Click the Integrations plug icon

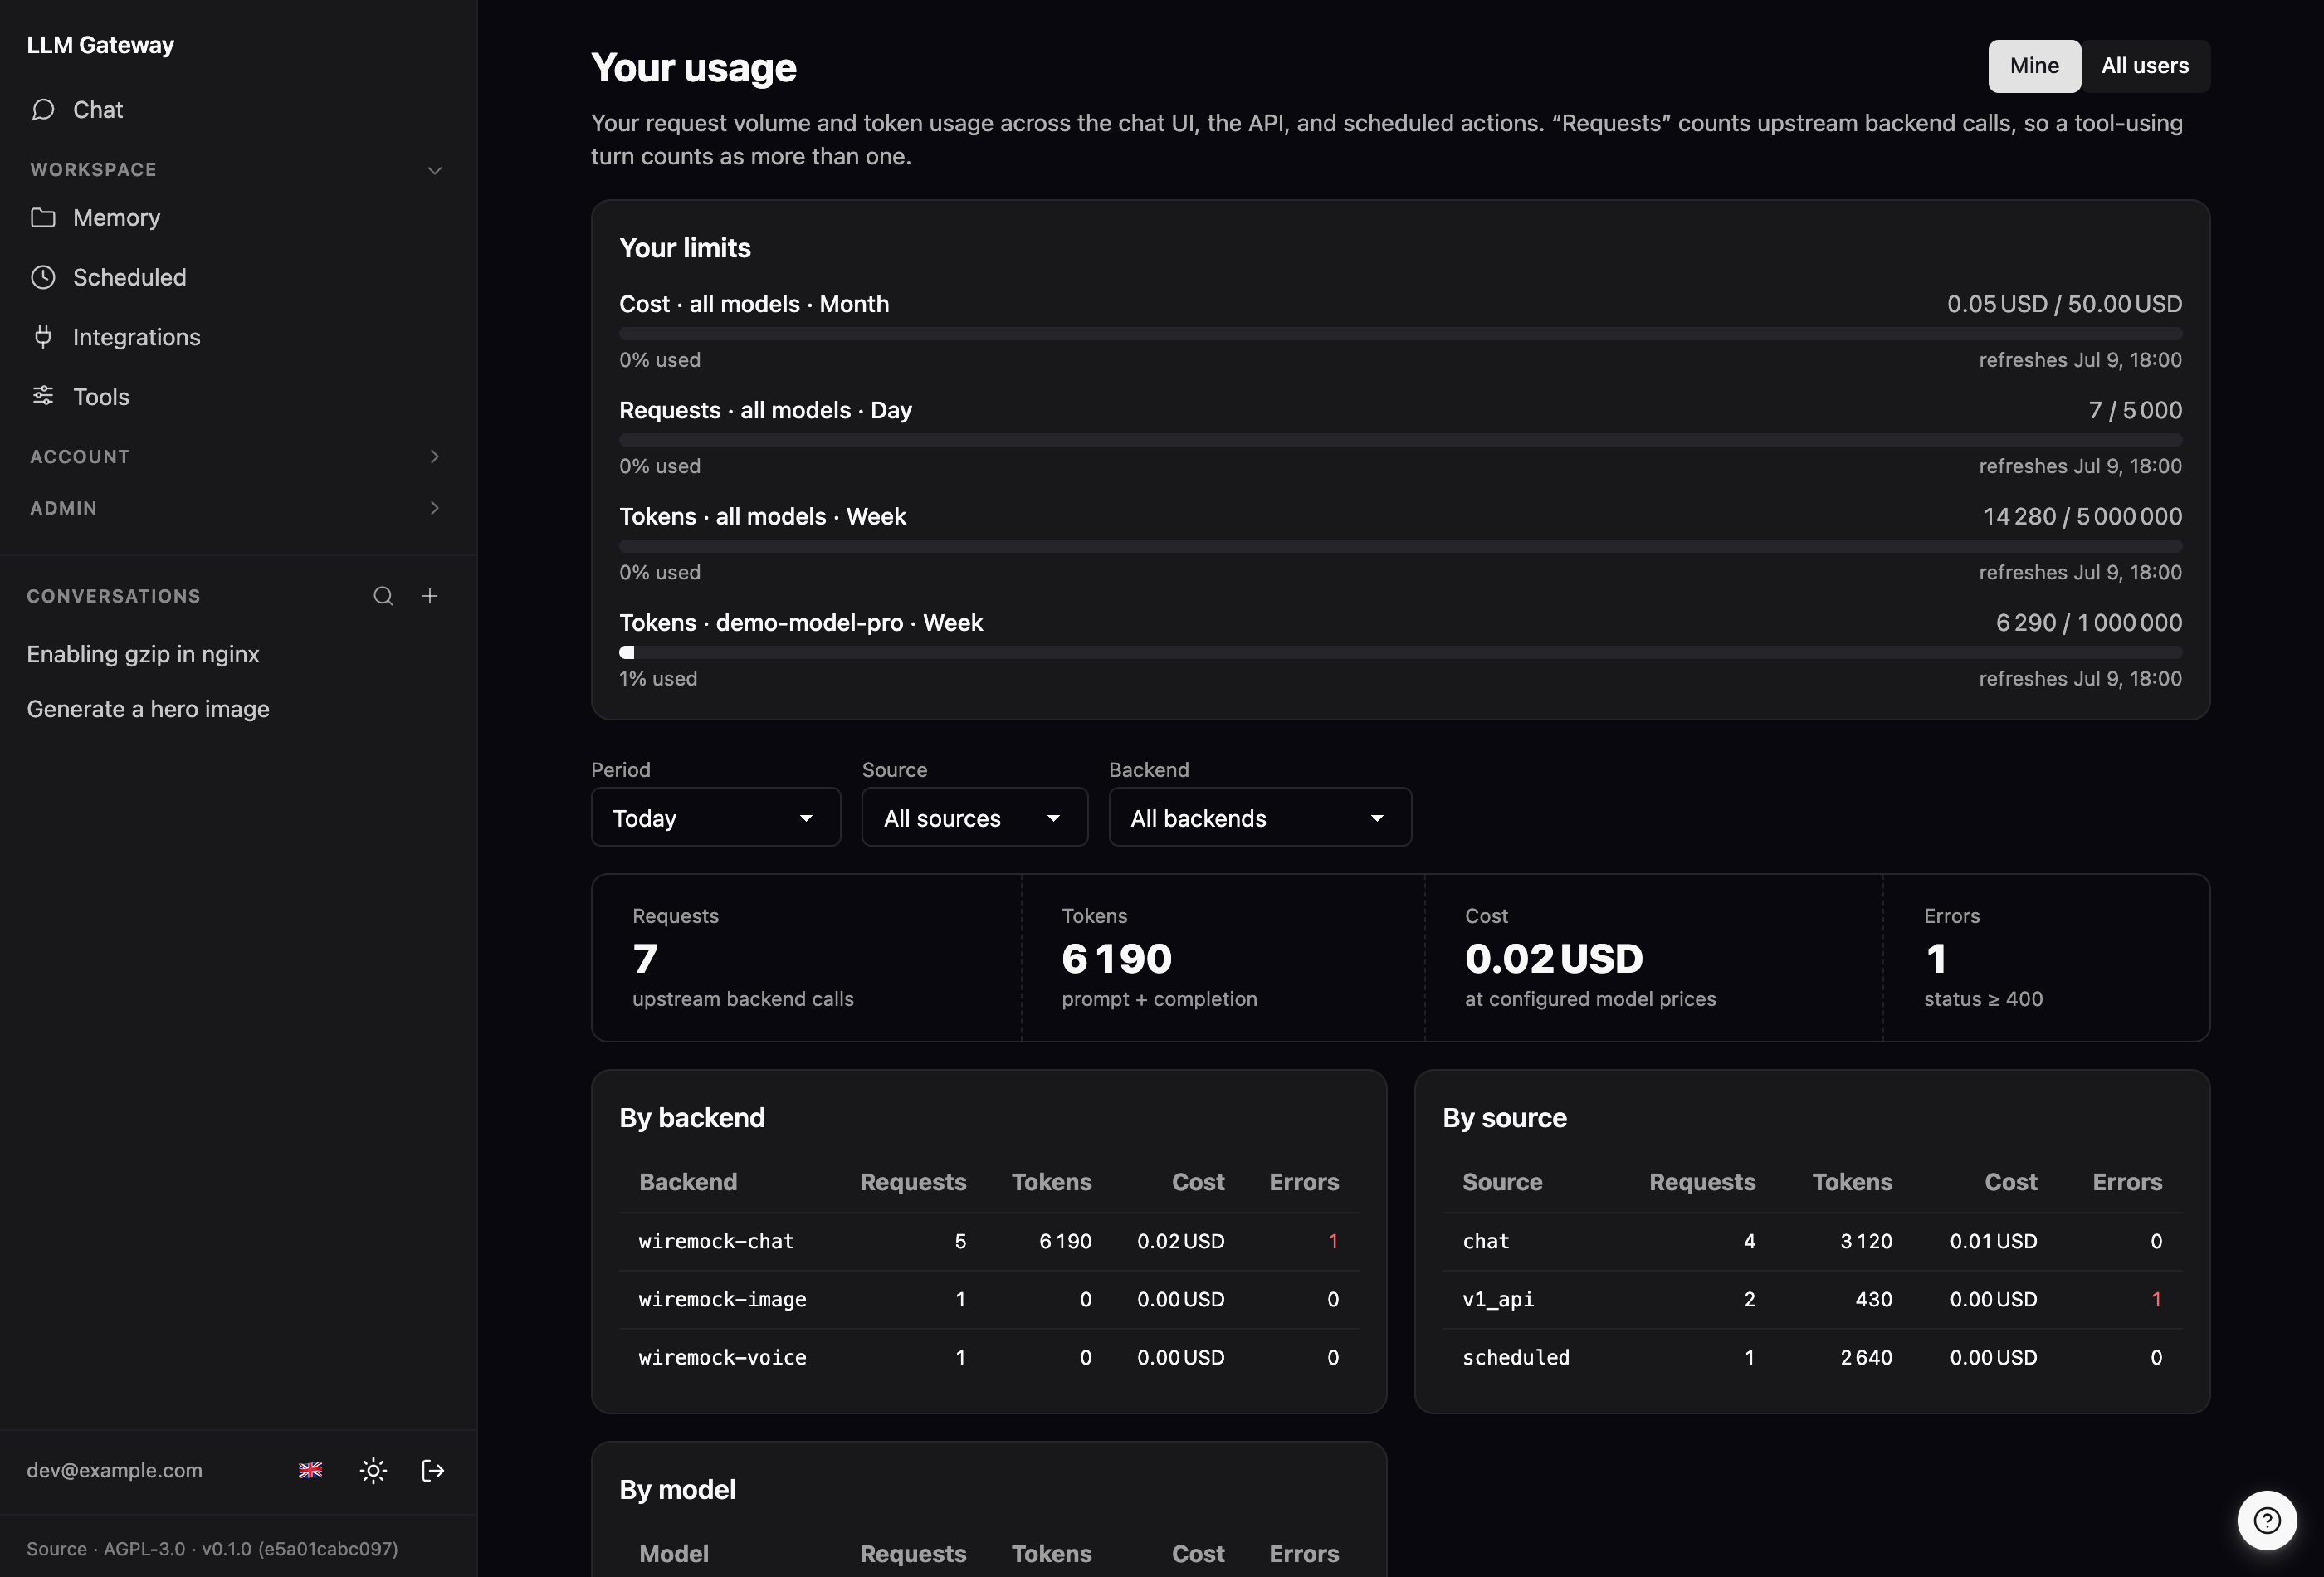43,337
